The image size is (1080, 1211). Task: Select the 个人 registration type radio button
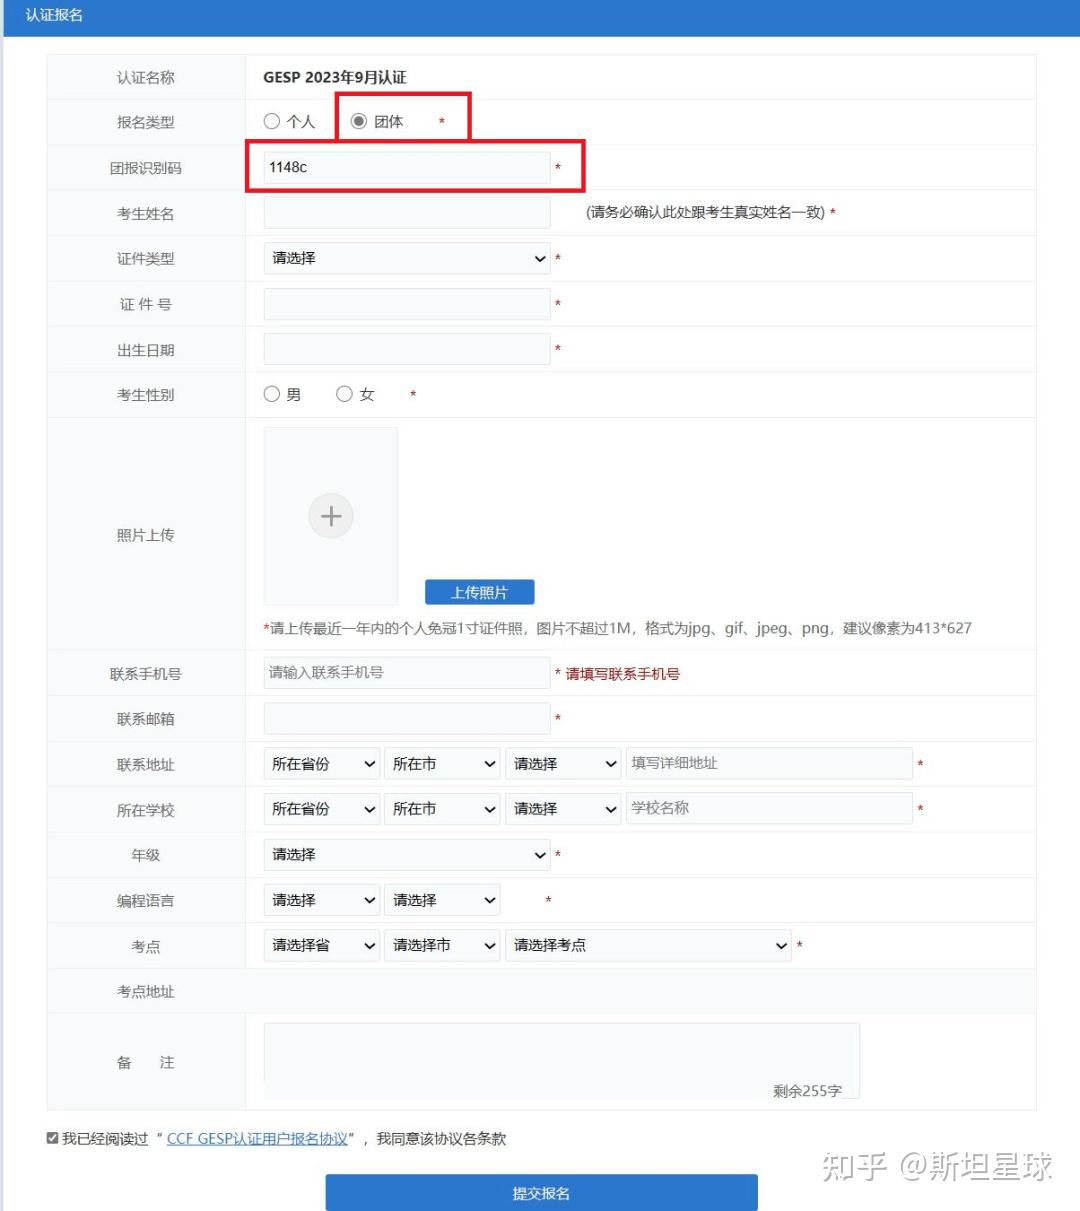[271, 121]
